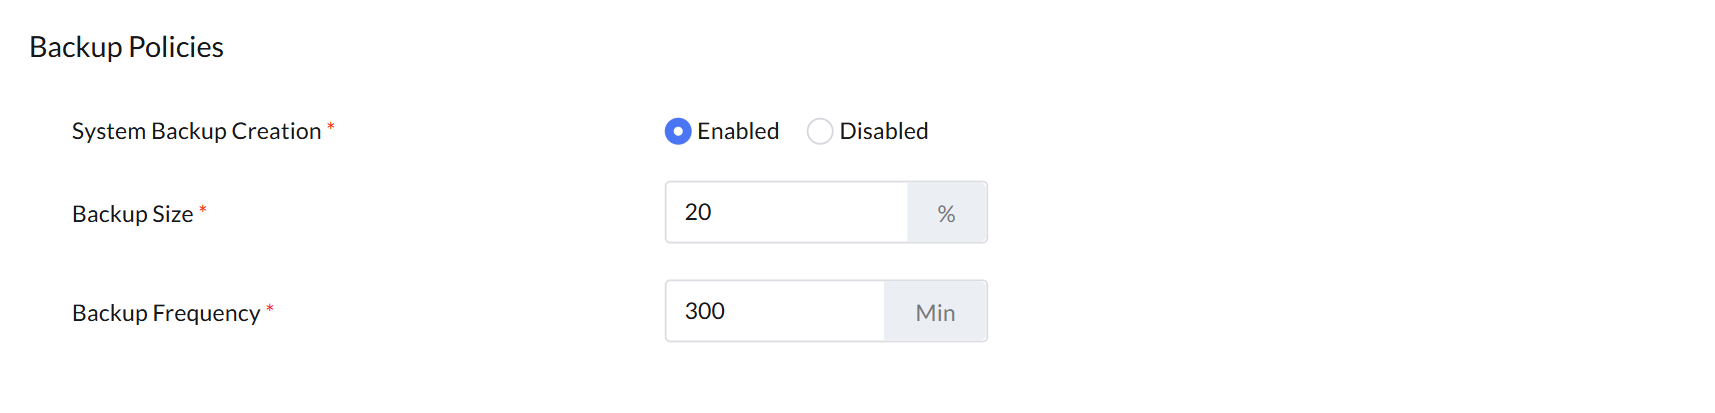The width and height of the screenshot is (1715, 413).
Task: Click blank space right of the 20 value
Action: tap(810, 212)
